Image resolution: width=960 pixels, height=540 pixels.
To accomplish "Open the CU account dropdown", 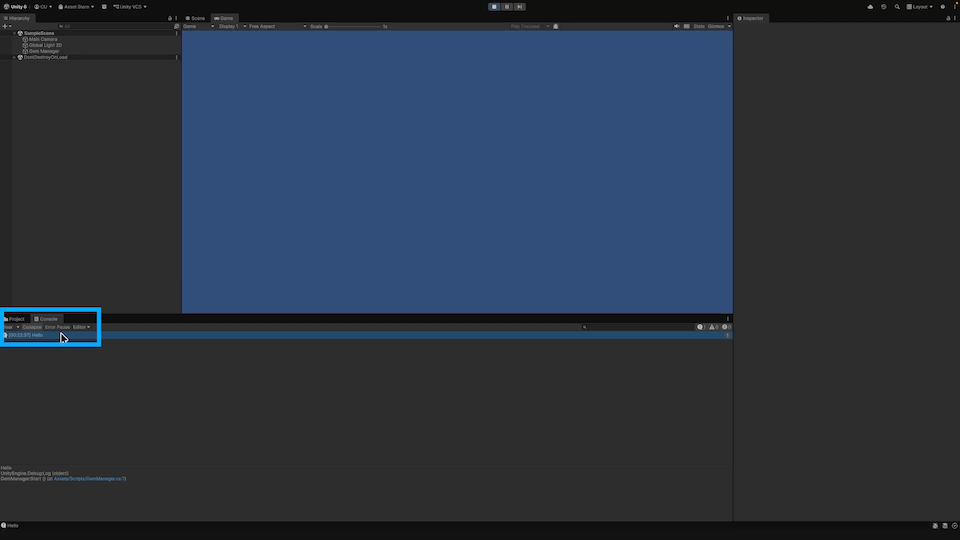I will point(43,7).
